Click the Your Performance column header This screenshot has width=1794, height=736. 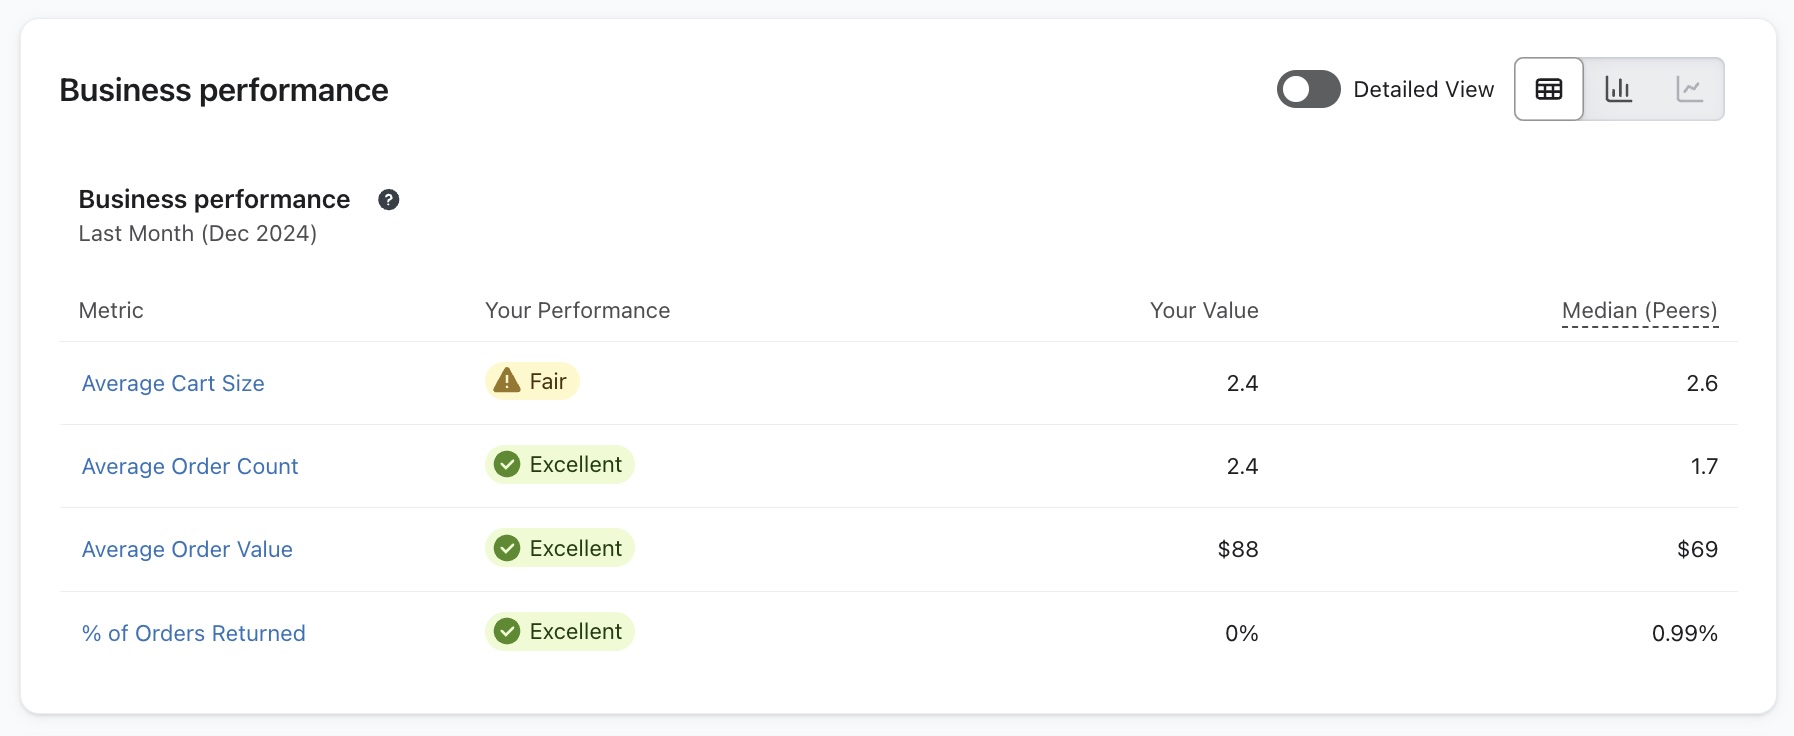pos(577,311)
